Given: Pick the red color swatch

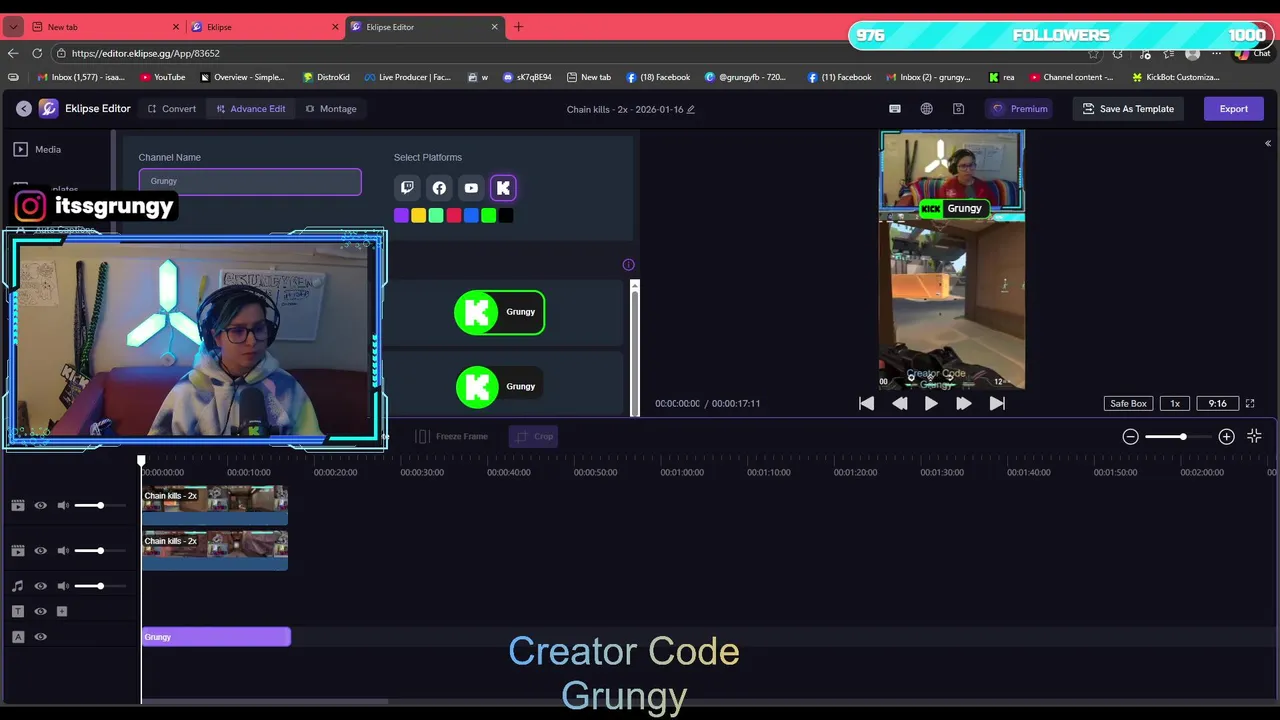Looking at the screenshot, I should (x=453, y=215).
